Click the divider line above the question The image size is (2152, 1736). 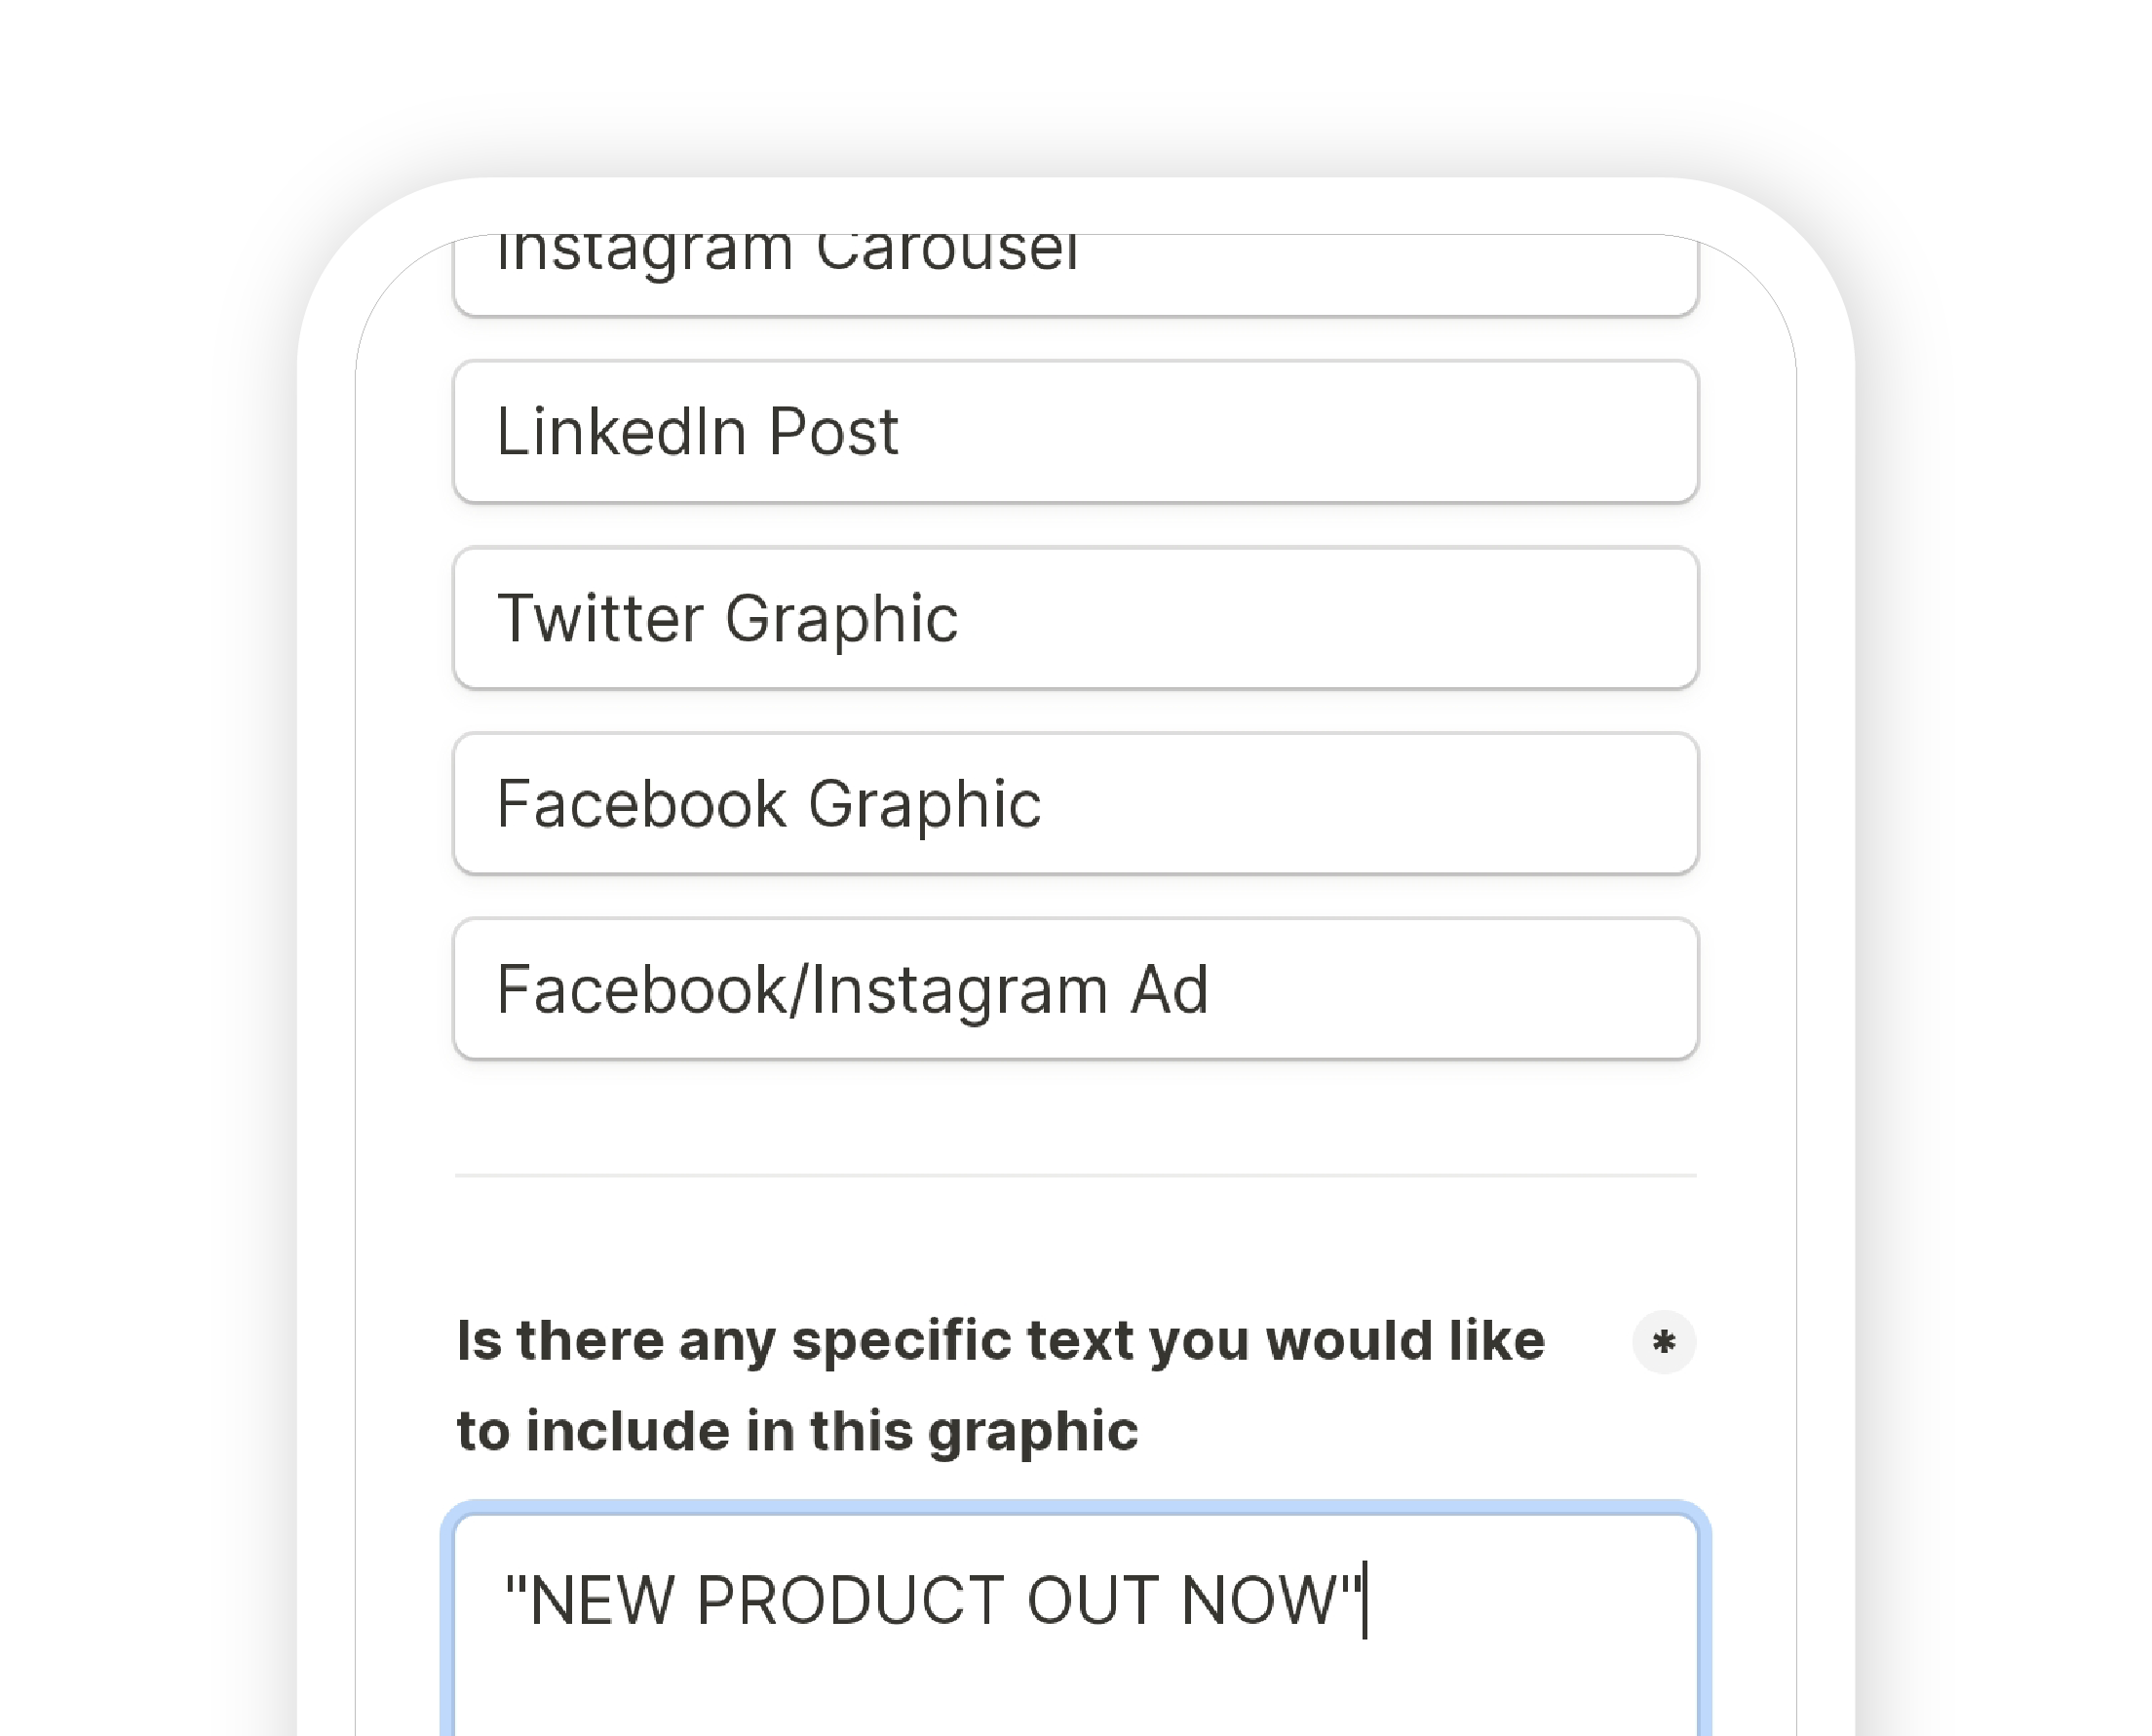(1075, 1176)
